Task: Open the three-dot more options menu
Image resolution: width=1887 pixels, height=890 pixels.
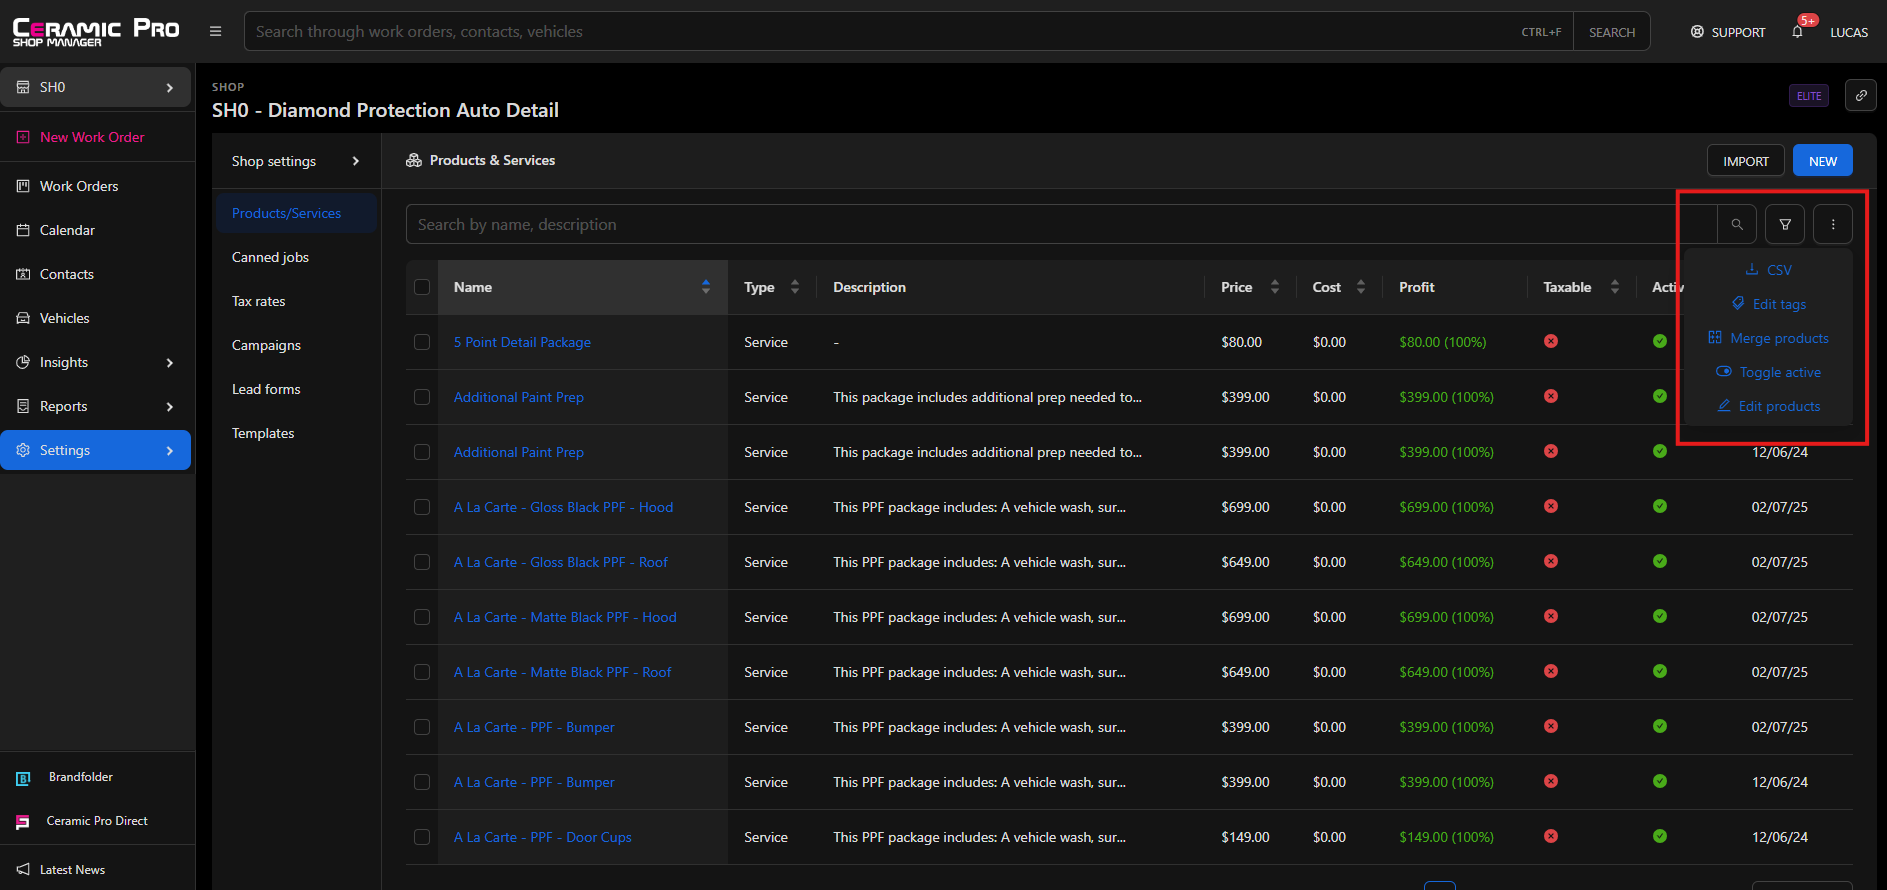Action: (1832, 225)
